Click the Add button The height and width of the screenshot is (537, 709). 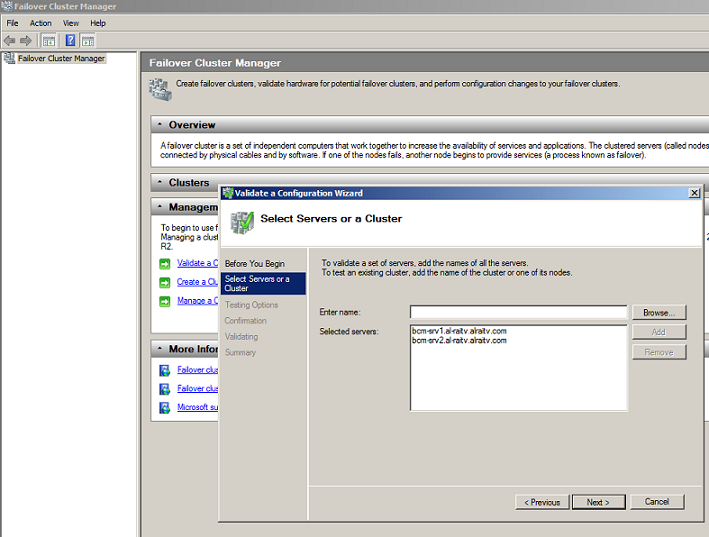659,332
